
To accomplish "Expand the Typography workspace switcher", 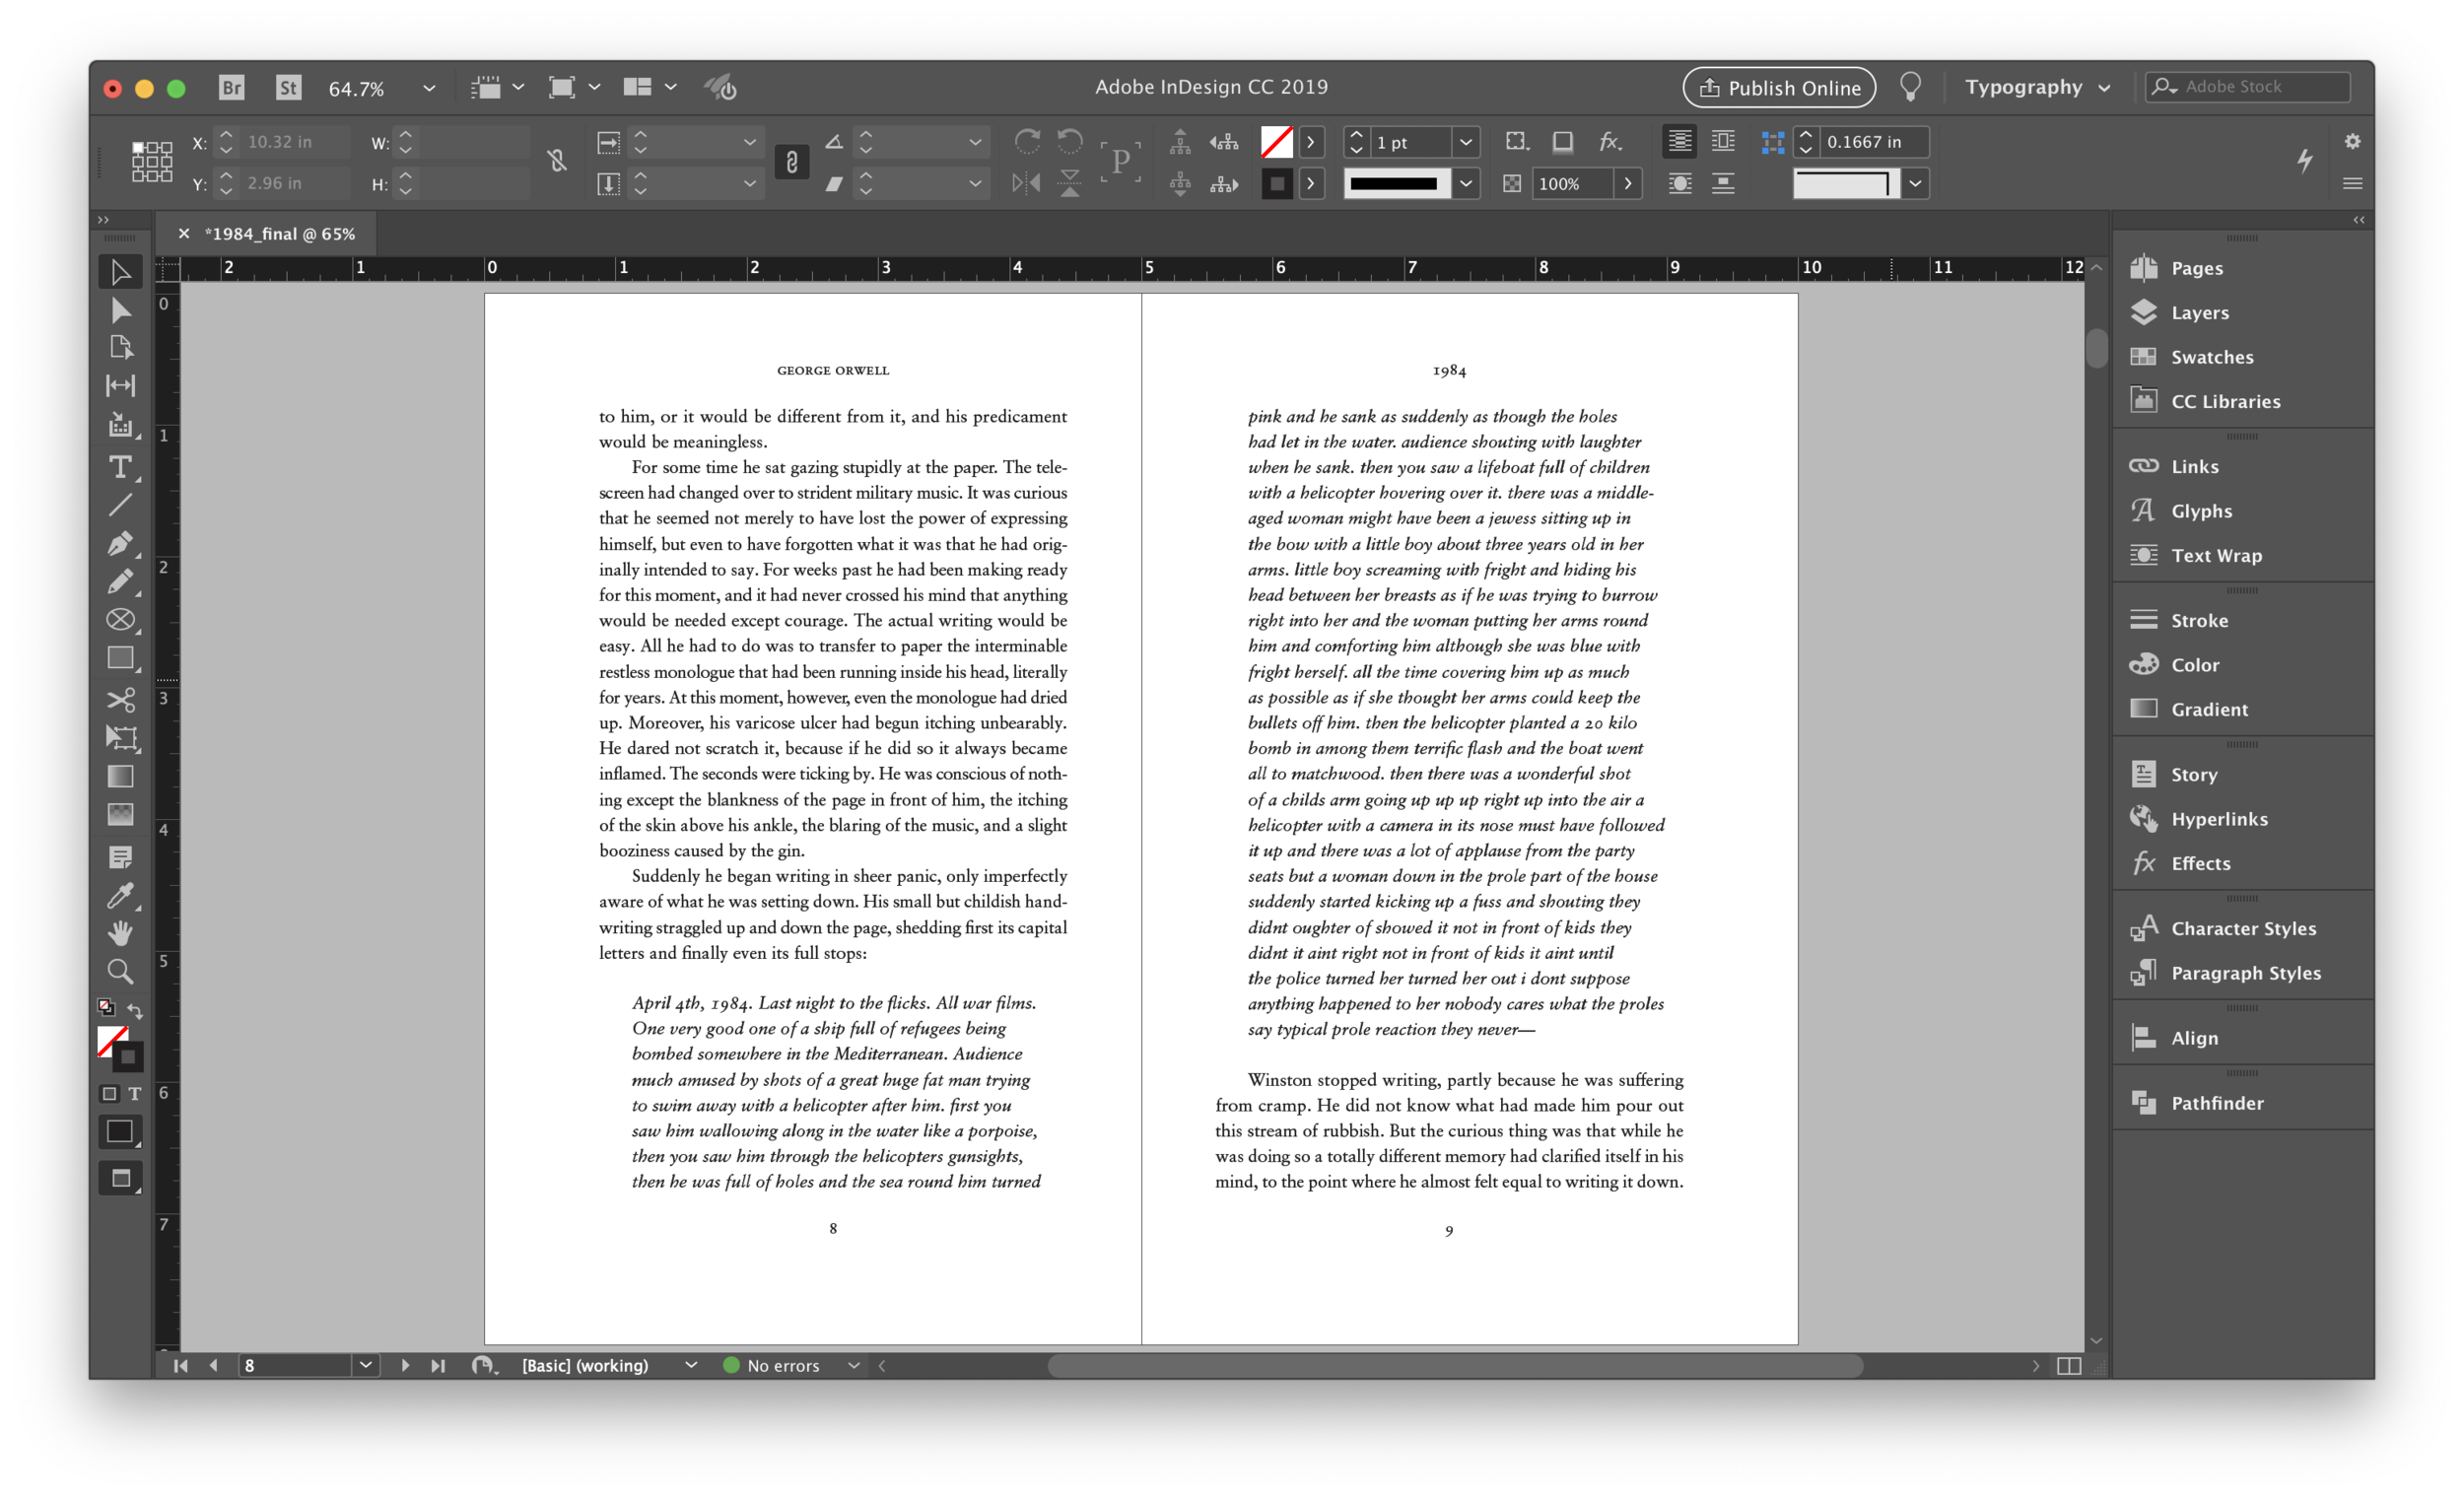I will (x=2038, y=87).
